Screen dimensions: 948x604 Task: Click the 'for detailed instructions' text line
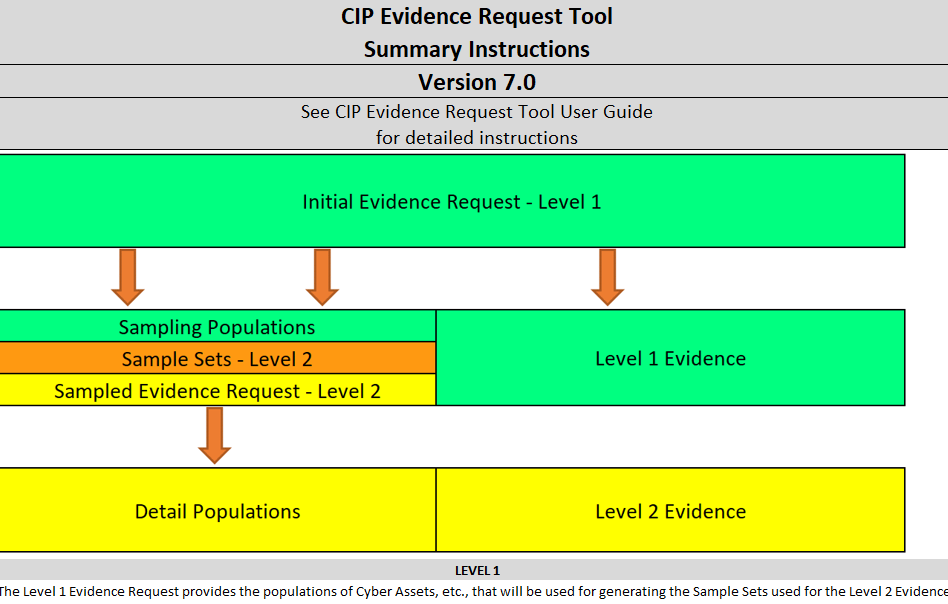tap(476, 137)
